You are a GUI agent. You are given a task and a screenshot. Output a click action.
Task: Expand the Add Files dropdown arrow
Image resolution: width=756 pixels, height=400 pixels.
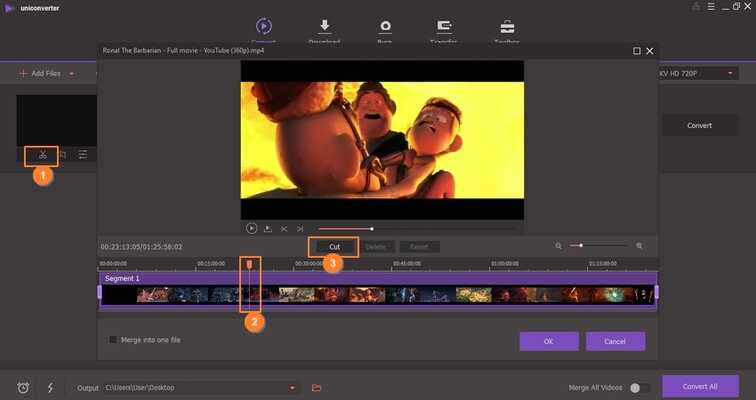pos(72,74)
